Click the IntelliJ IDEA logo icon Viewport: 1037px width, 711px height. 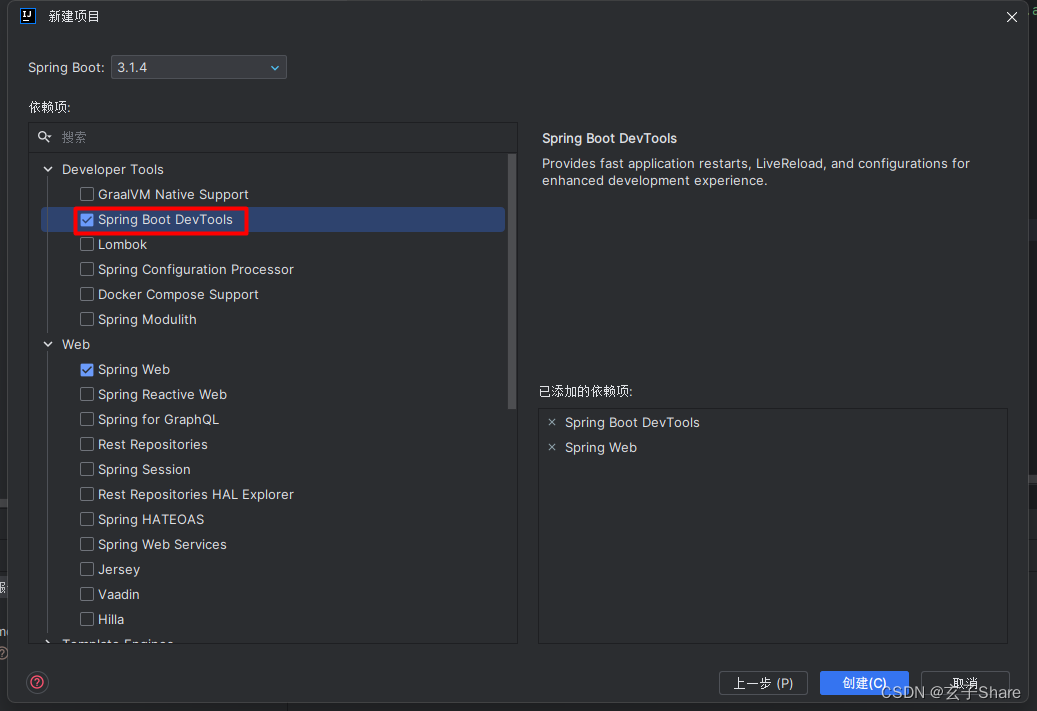[28, 16]
